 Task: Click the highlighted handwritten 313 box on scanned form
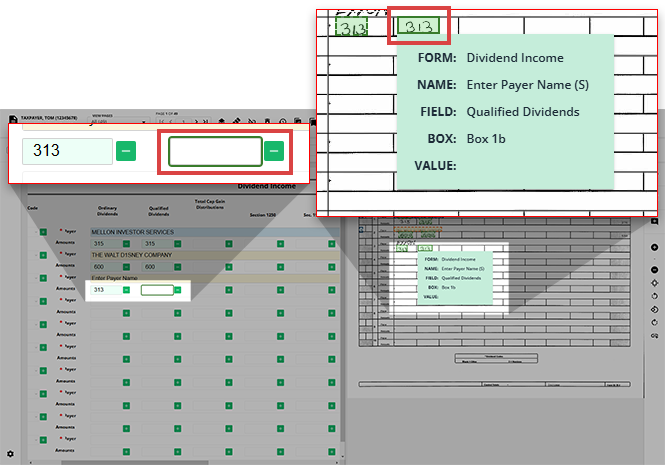pos(418,25)
